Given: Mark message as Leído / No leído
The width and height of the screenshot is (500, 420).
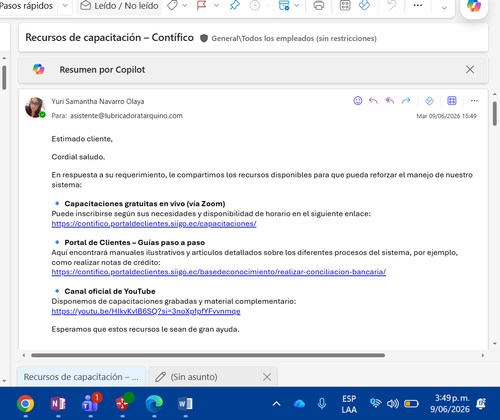Looking at the screenshot, I should click(119, 6).
